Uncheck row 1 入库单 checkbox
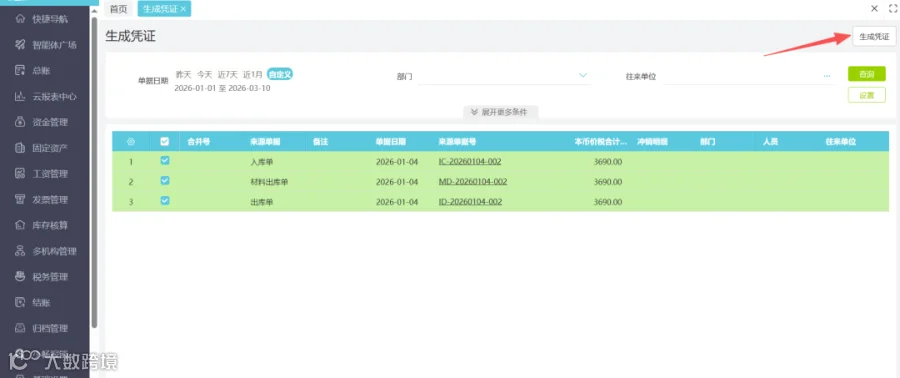 click(165, 161)
